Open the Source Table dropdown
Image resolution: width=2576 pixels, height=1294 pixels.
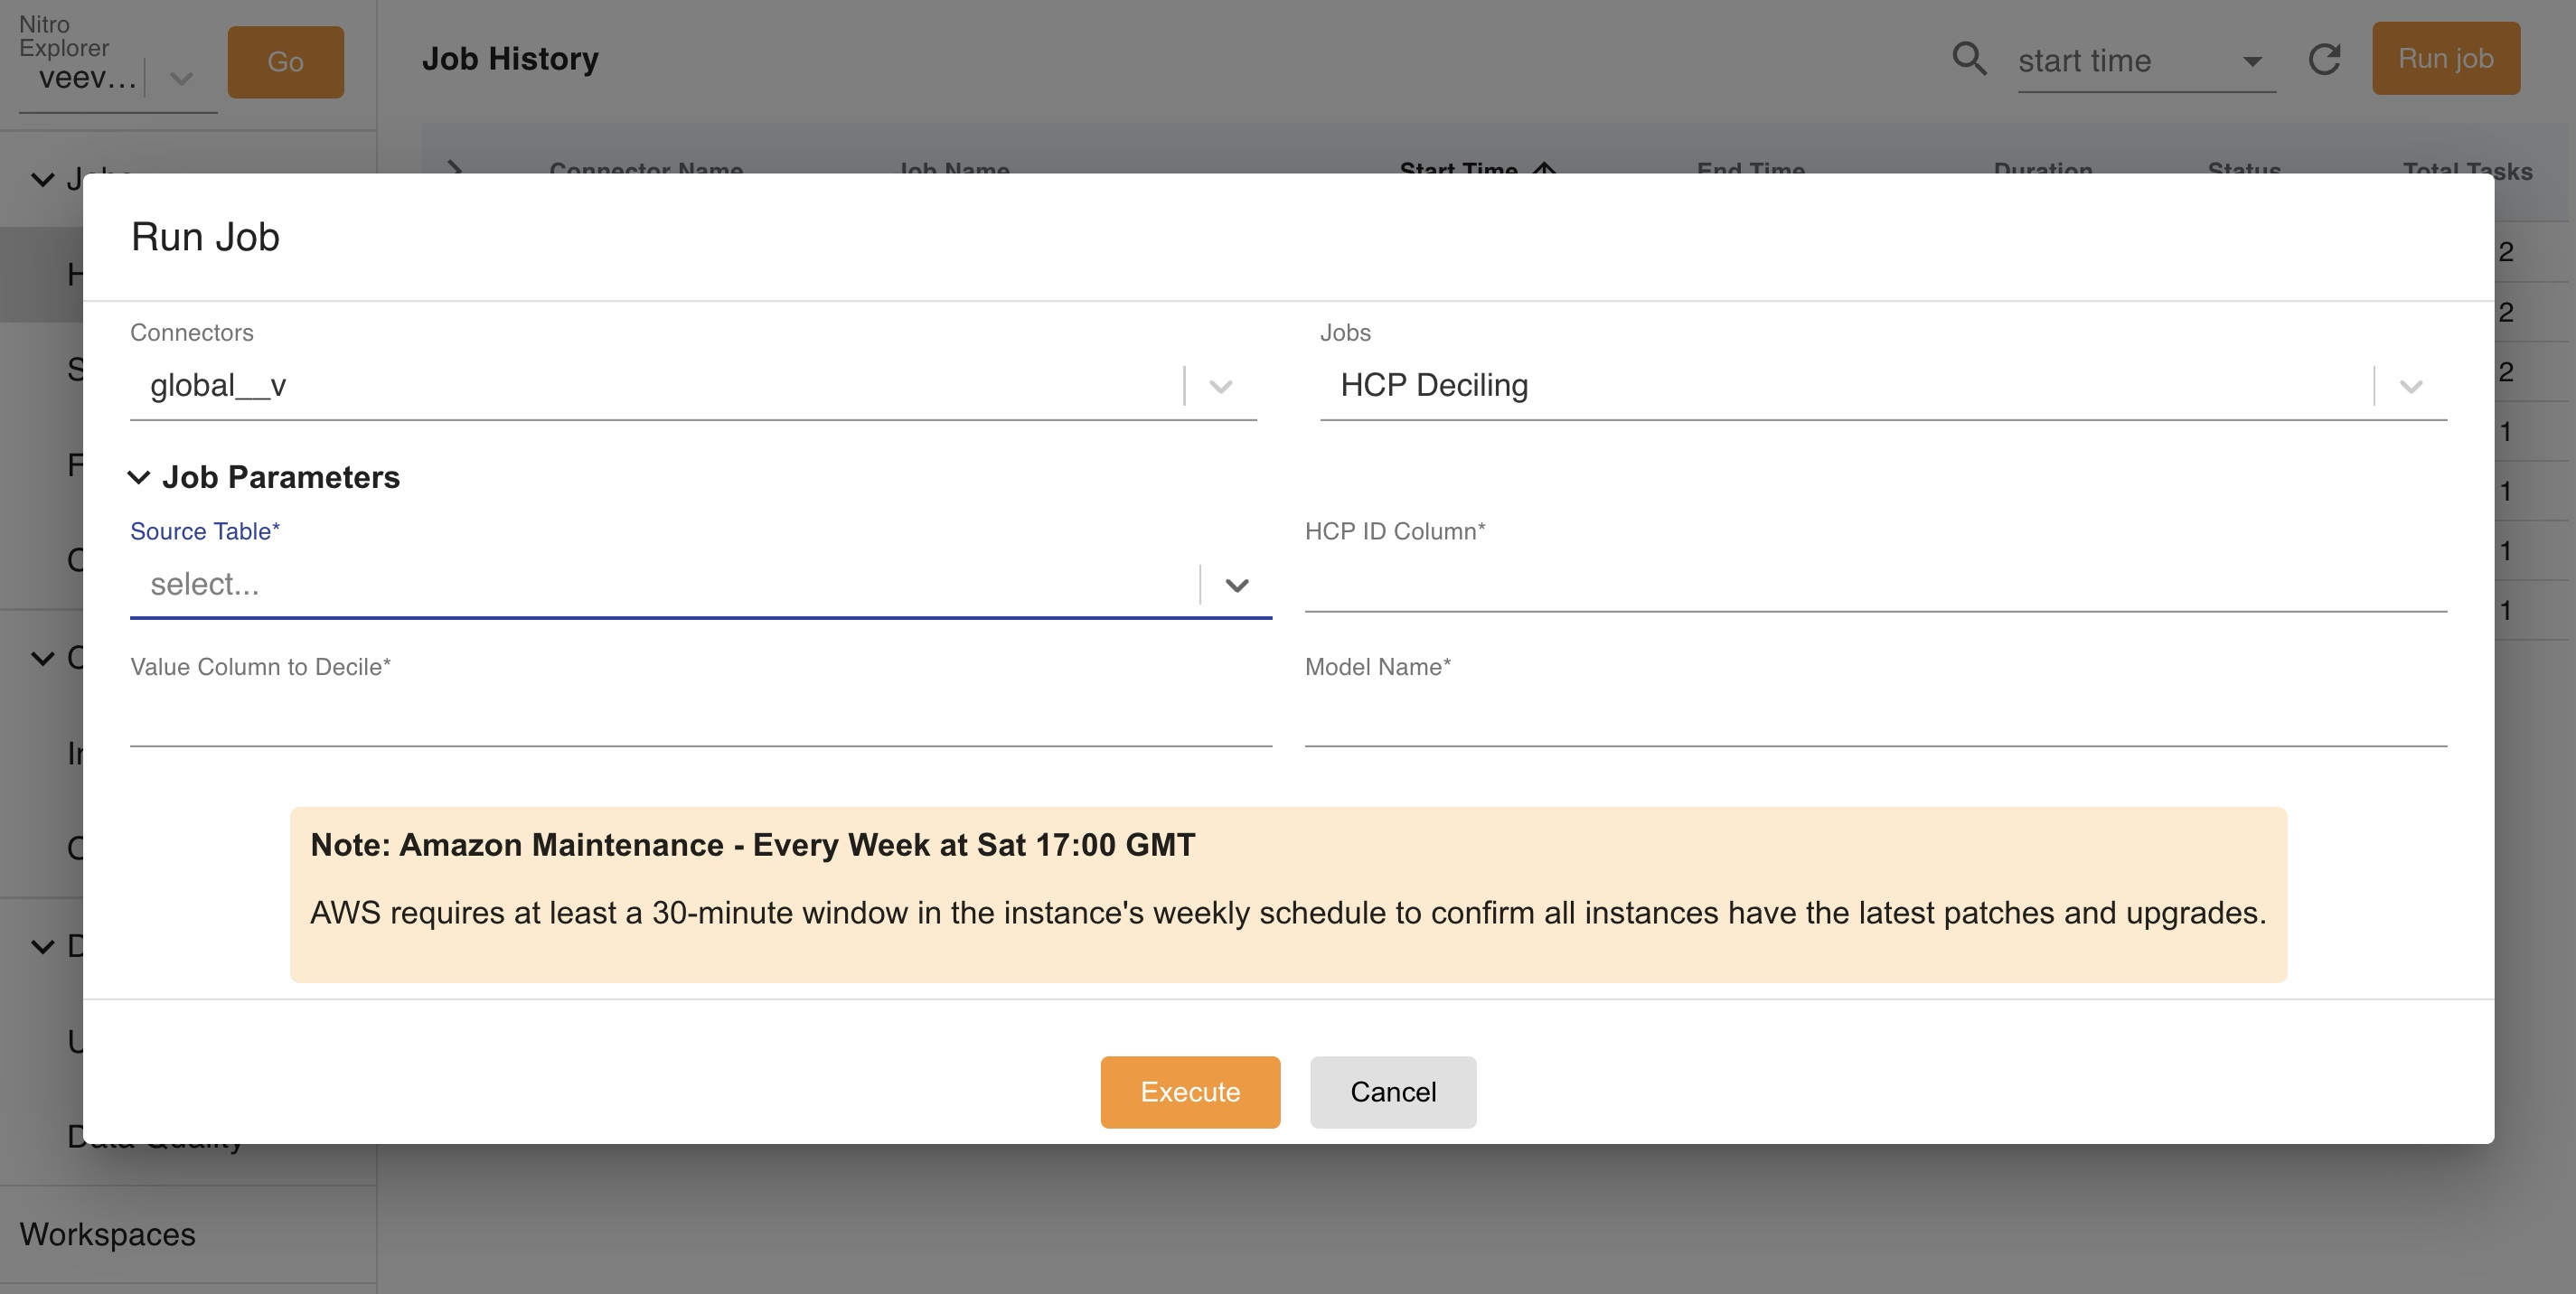click(x=1236, y=585)
